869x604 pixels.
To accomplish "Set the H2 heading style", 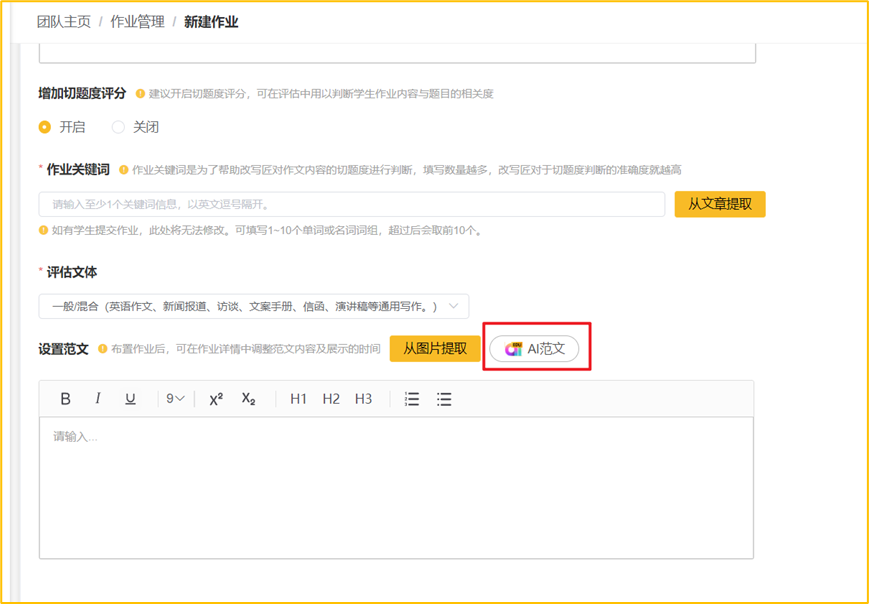I will (x=331, y=398).
